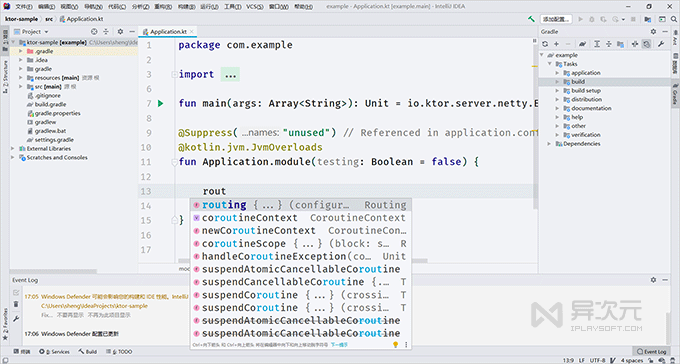
Task: Close the Application.kt tab with its x
Action: [x=191, y=32]
